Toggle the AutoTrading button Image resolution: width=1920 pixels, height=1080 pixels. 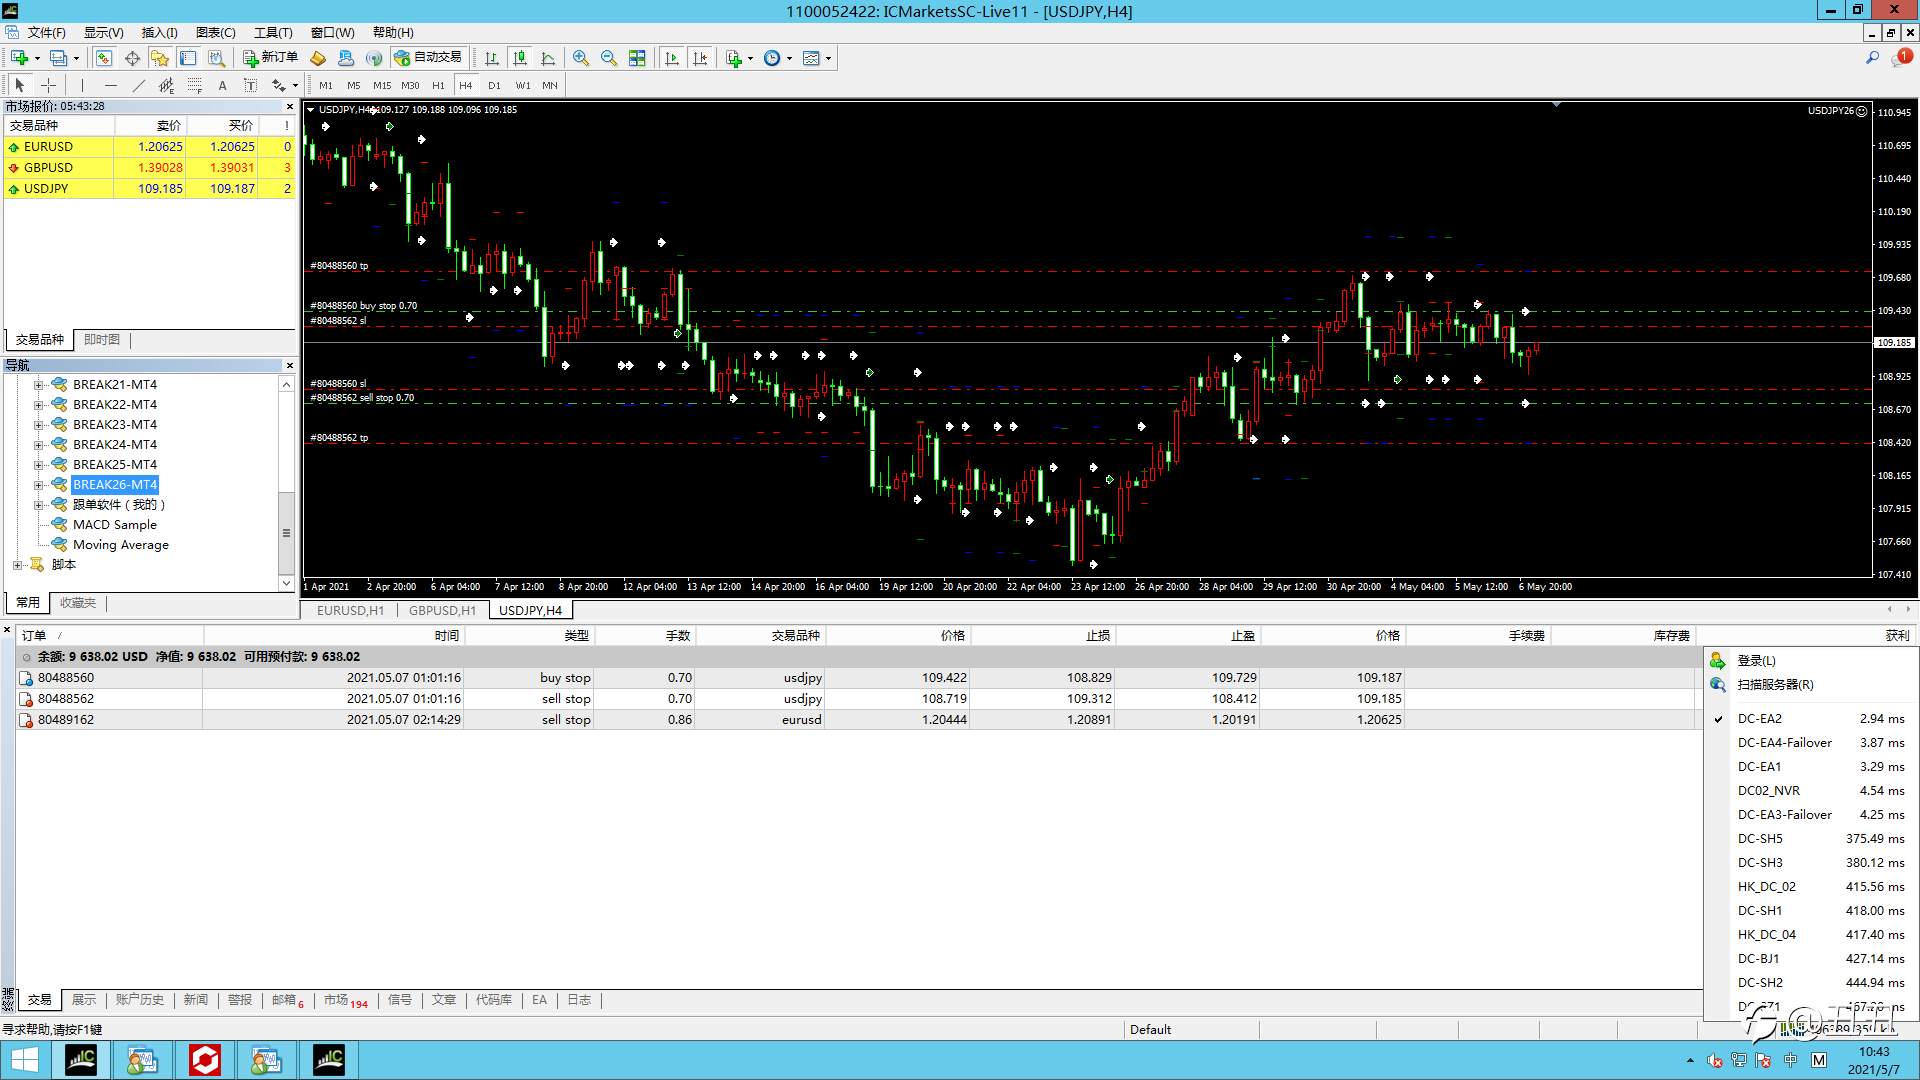[429, 58]
